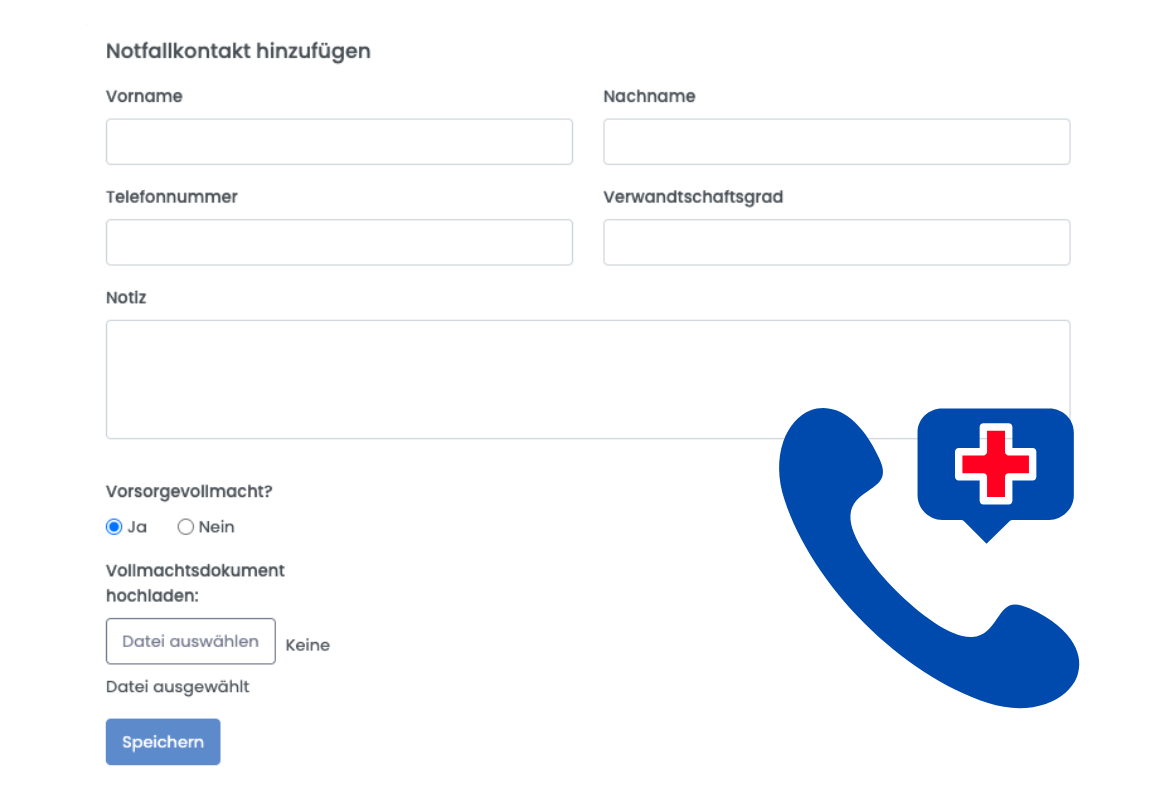Click the Verwandtschaftsgrad field label
Viewport: 1164px width, 792px height.
tap(693, 197)
